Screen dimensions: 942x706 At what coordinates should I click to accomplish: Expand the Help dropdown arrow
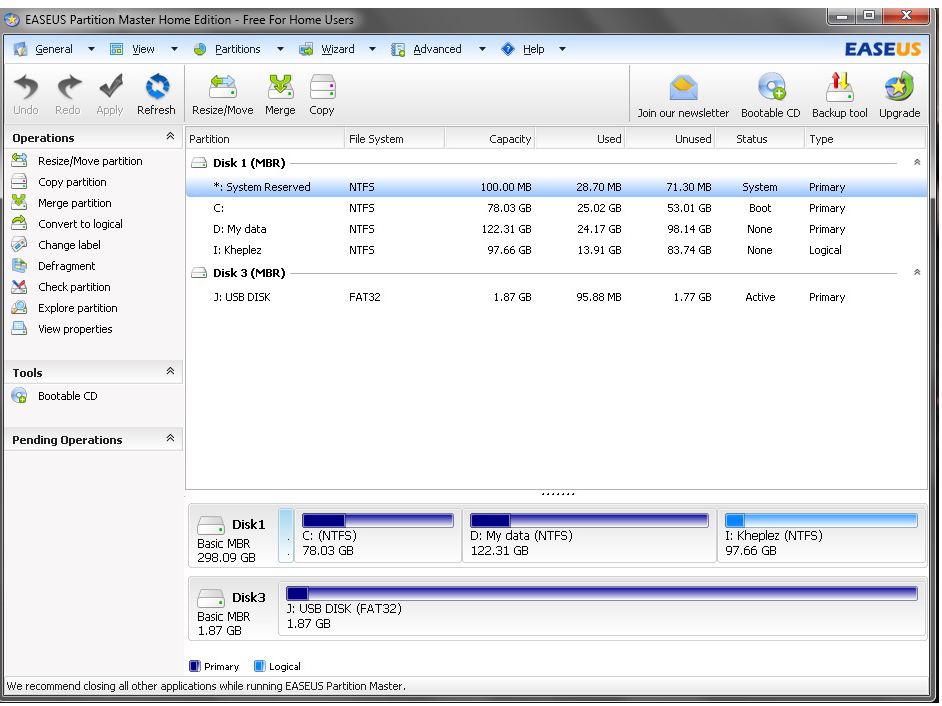point(562,49)
